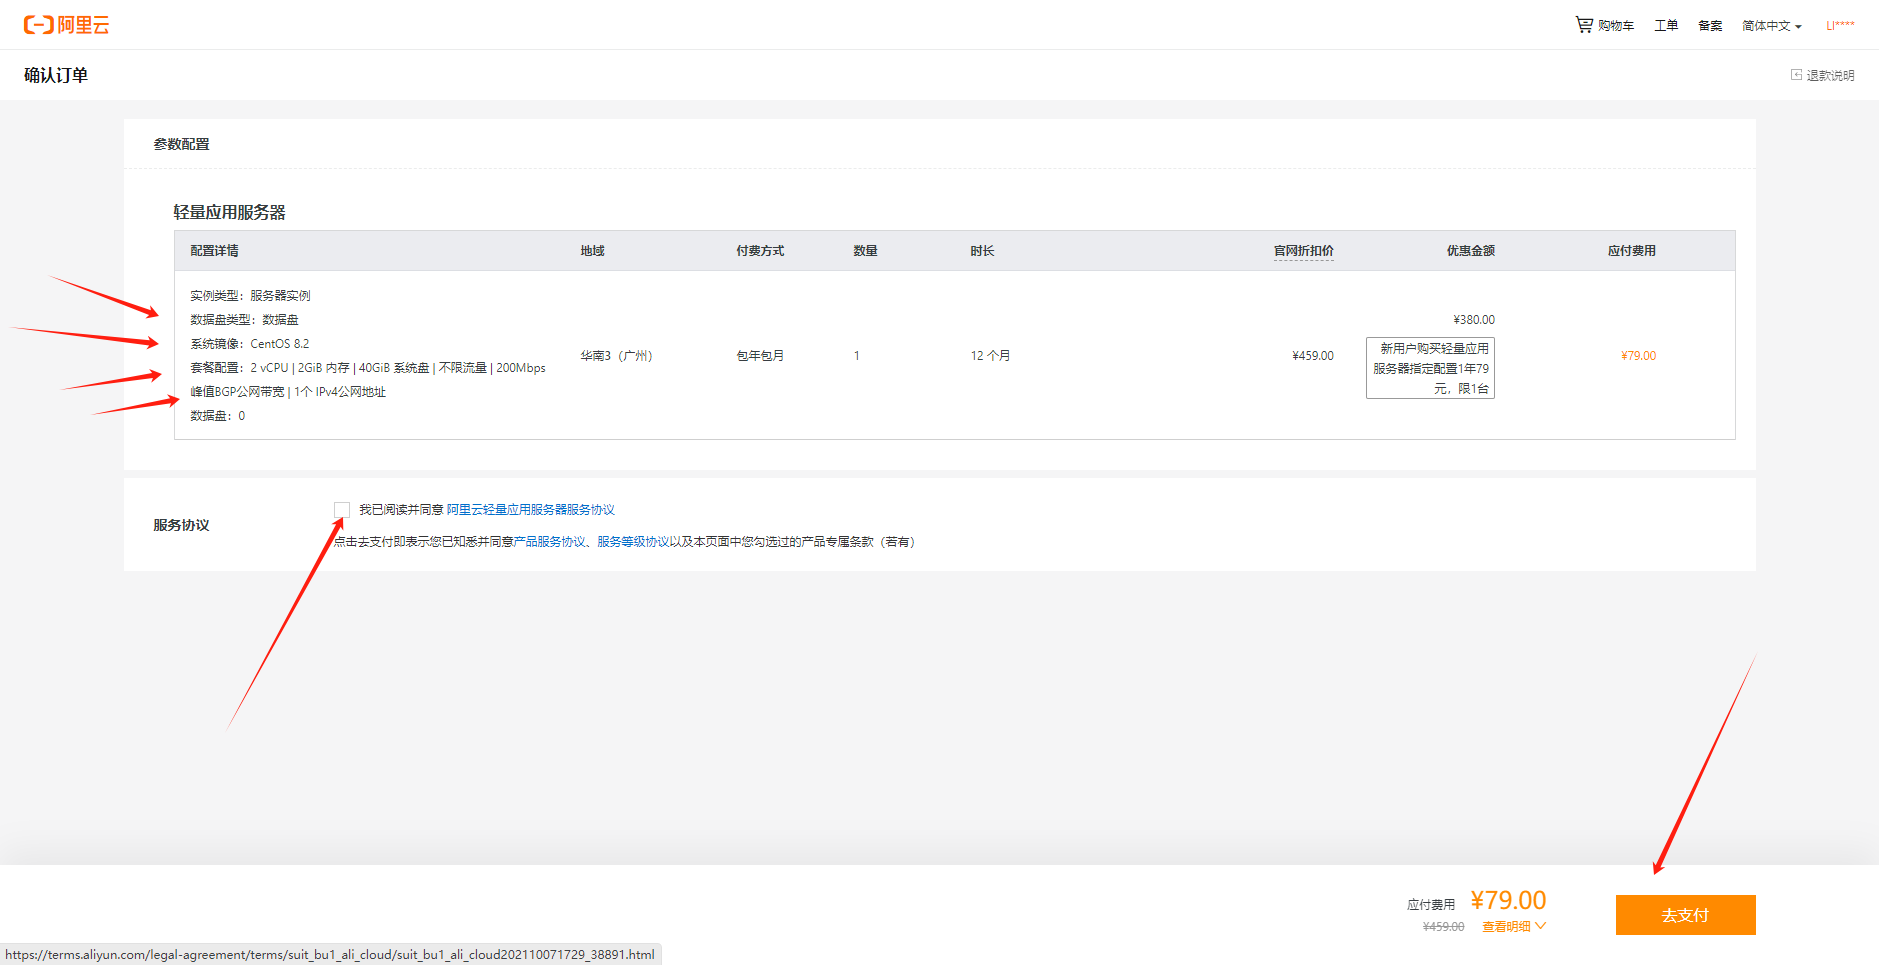Check the 我已阅读并同意 agreement checkbox

pyautogui.click(x=342, y=510)
